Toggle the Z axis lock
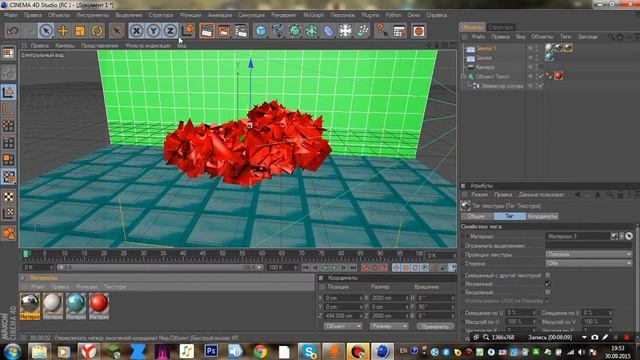Image resolution: width=640 pixels, height=360 pixels. point(170,31)
